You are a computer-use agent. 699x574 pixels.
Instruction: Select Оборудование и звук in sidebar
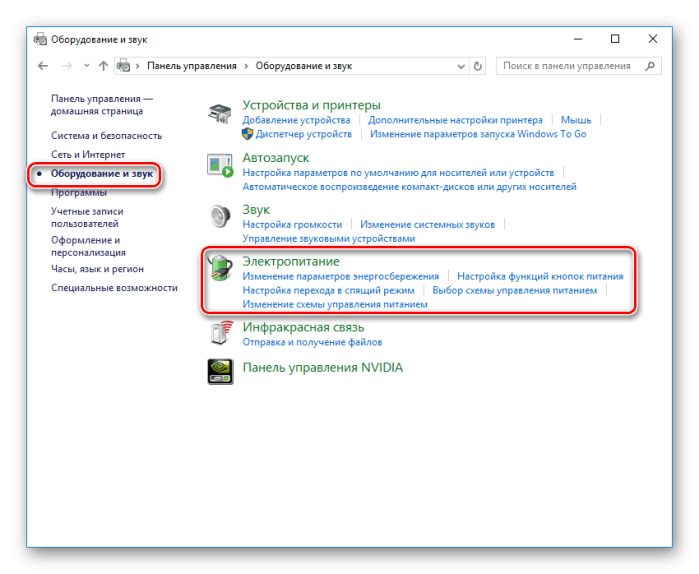(102, 173)
